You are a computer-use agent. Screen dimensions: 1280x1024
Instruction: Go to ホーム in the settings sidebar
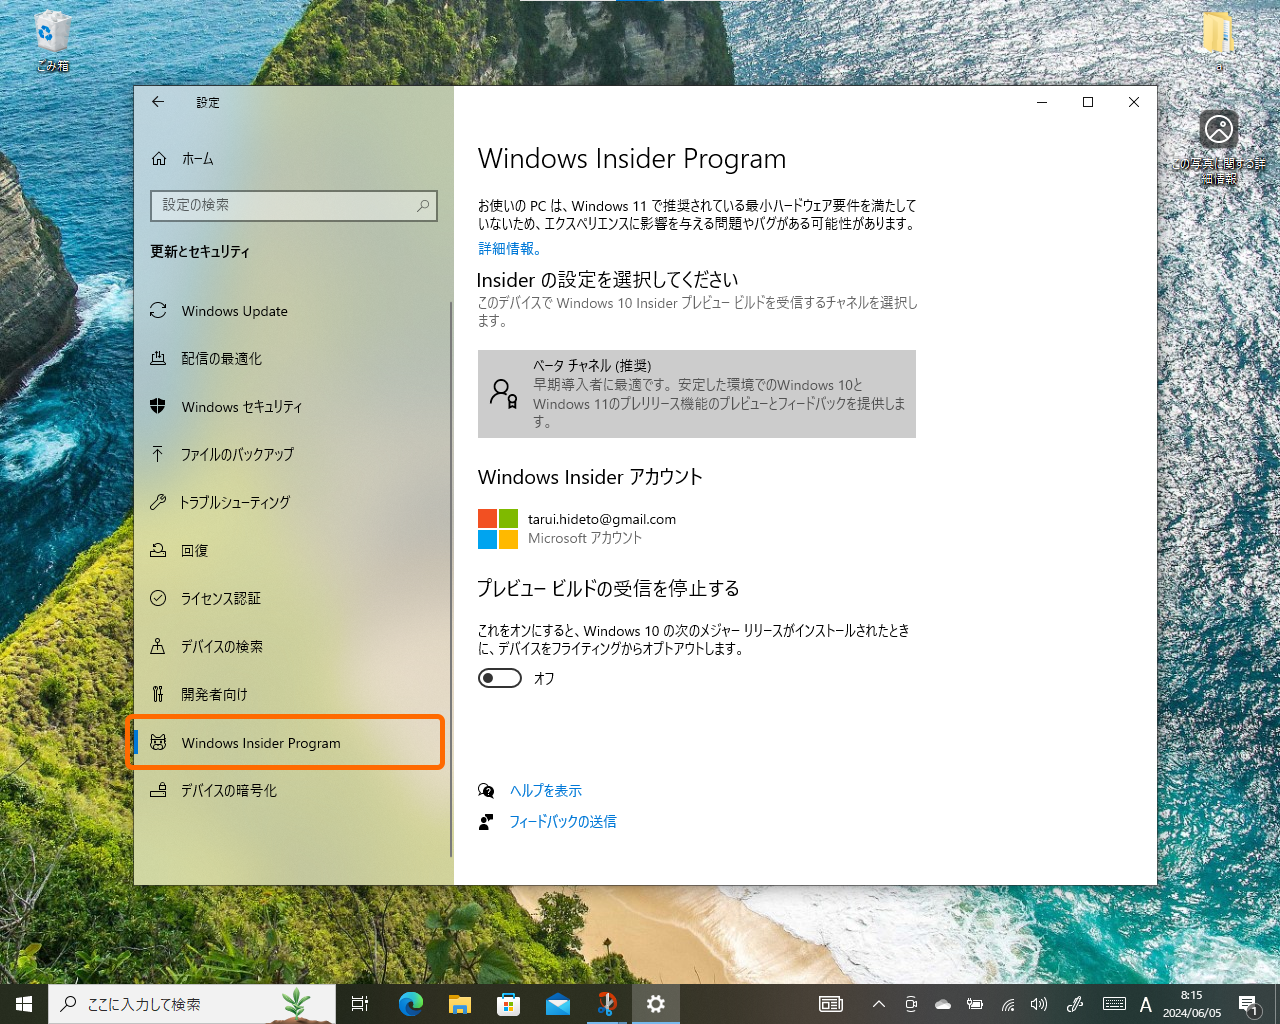pos(196,158)
